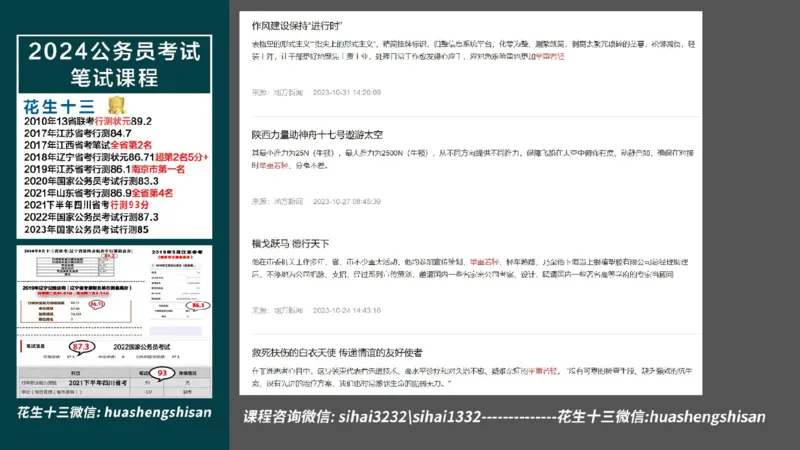Screen dimensions: 800x450
Task: Open the headline 横戈跃马 德行天下
Action: [x=290, y=243]
